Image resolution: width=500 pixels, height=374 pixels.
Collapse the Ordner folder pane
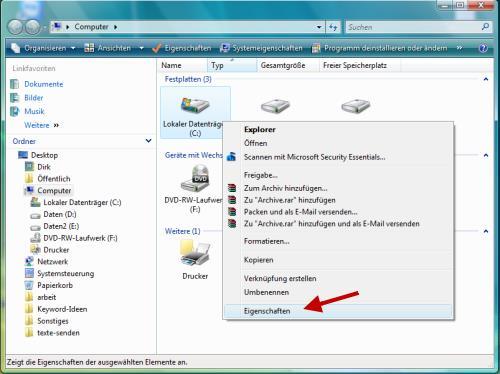pos(149,141)
